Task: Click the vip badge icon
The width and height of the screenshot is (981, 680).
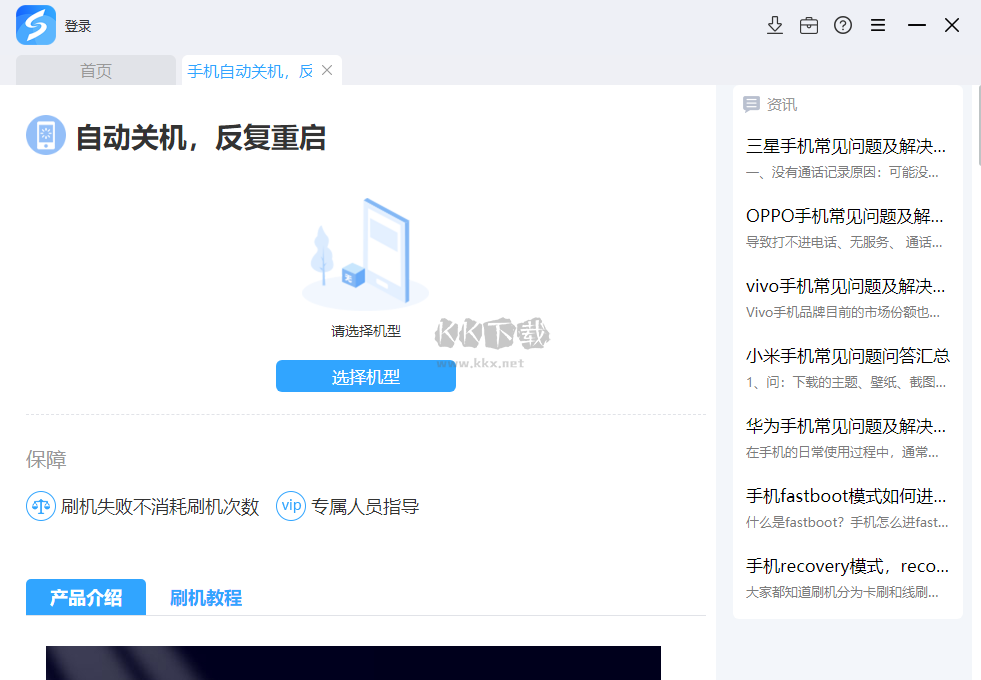Action: 290,507
